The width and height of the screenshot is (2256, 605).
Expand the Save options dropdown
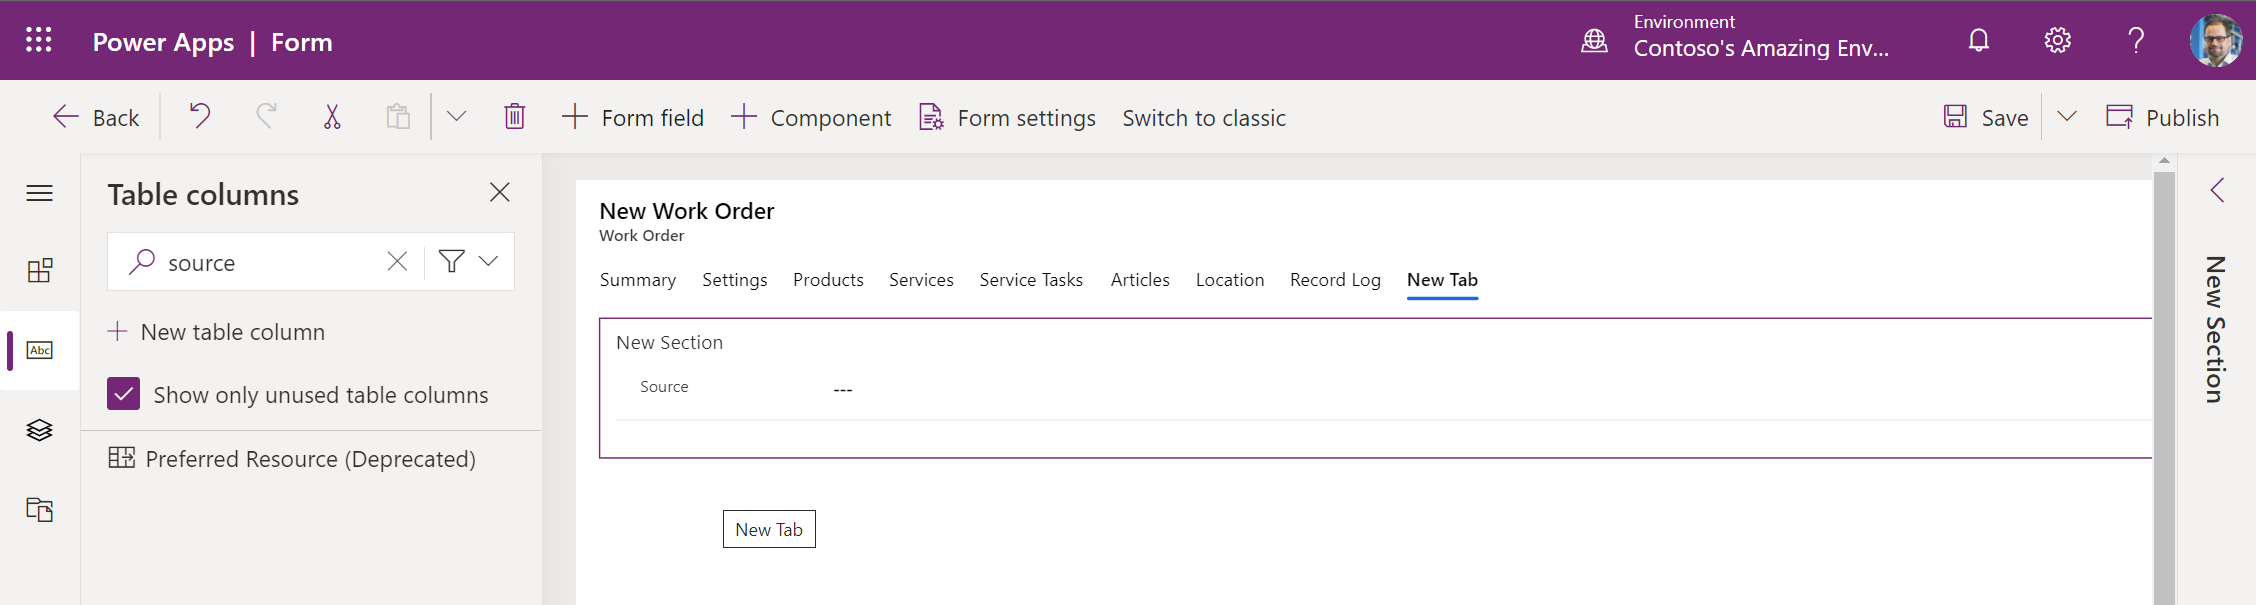pos(2067,117)
